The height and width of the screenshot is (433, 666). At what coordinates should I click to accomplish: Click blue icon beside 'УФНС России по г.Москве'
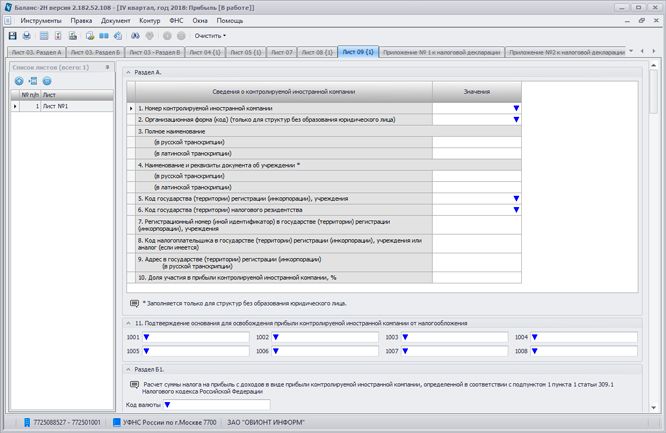(x=117, y=422)
